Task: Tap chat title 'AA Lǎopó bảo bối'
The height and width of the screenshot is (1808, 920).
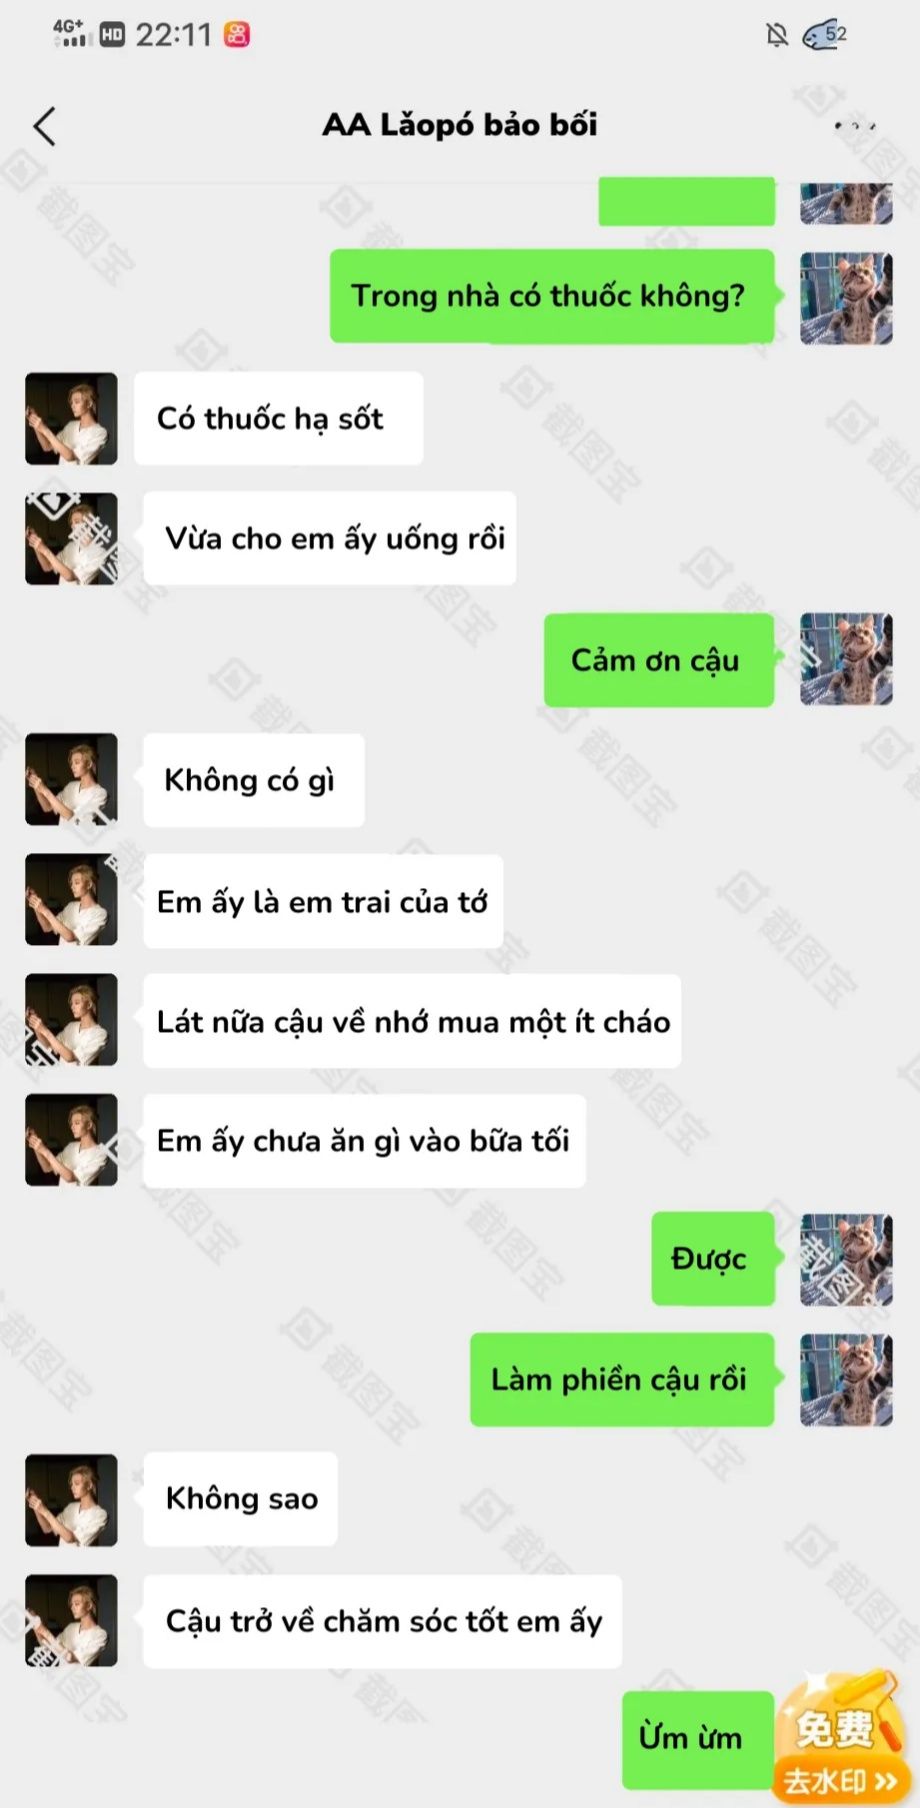Action: coord(460,125)
